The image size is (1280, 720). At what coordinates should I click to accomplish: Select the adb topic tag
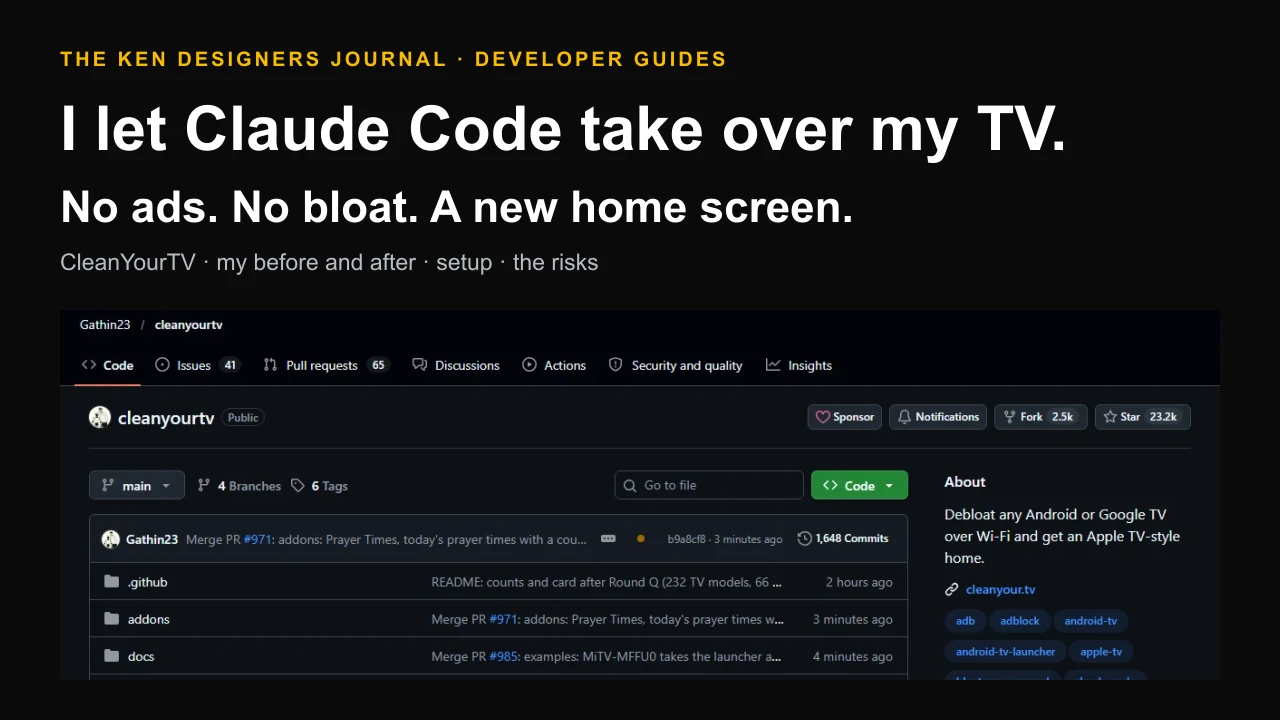(x=965, y=621)
